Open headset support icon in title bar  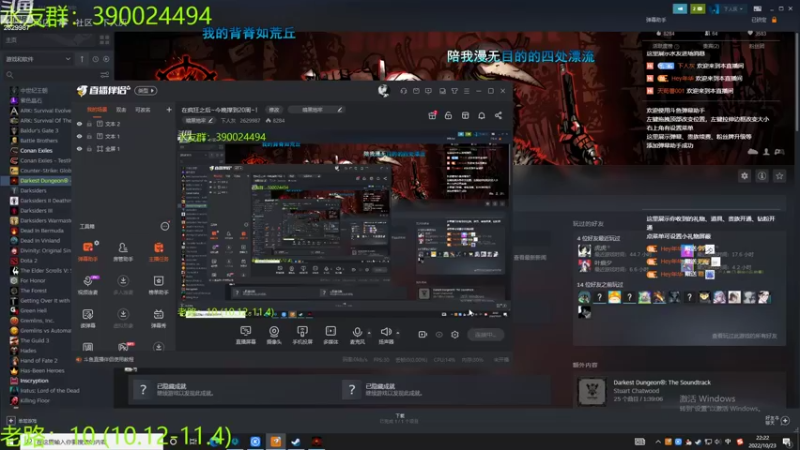[x=404, y=91]
